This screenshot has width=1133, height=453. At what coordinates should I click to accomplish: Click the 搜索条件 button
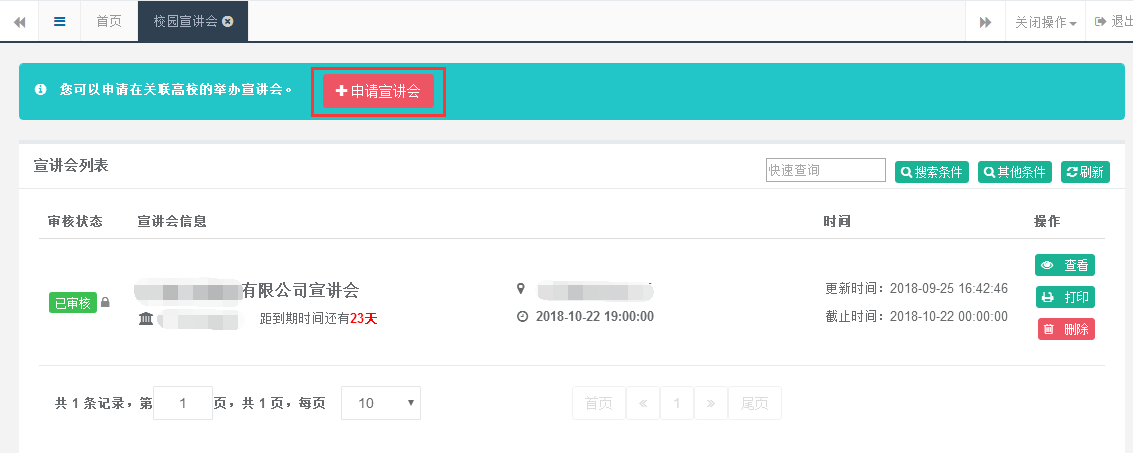pos(931,172)
